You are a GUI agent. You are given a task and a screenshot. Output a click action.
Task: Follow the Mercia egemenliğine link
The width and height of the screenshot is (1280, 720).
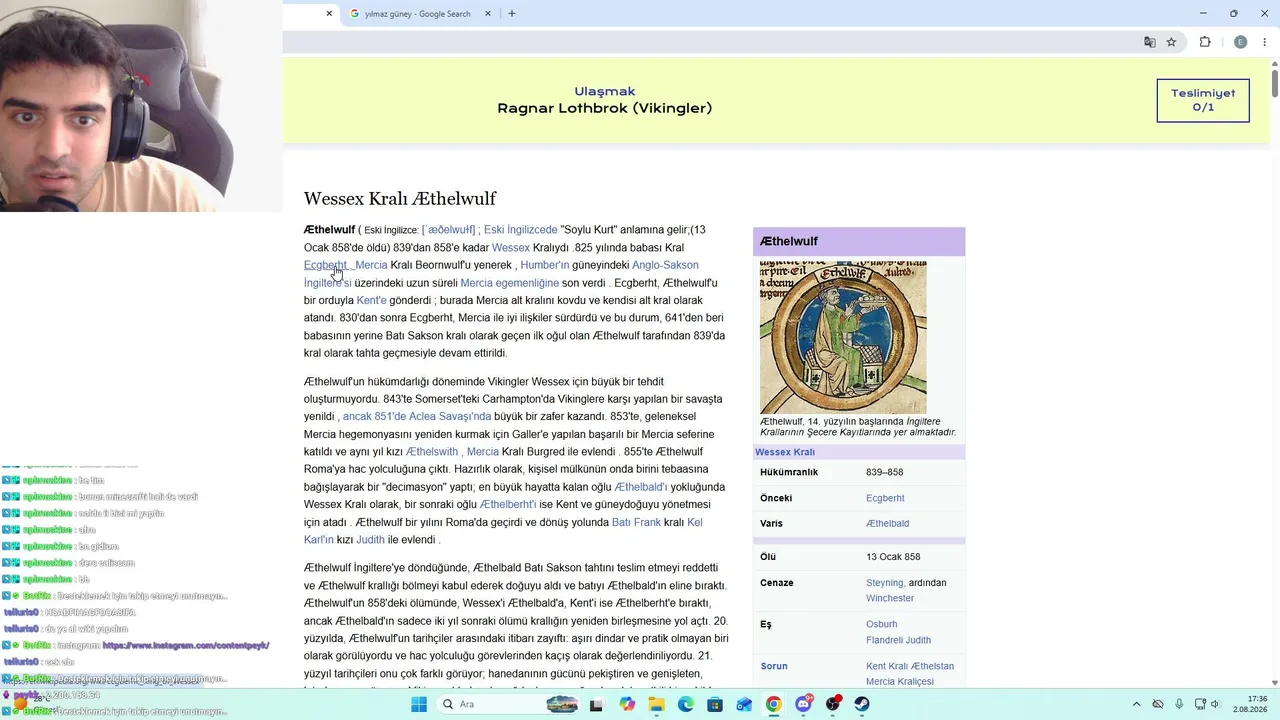coord(510,283)
